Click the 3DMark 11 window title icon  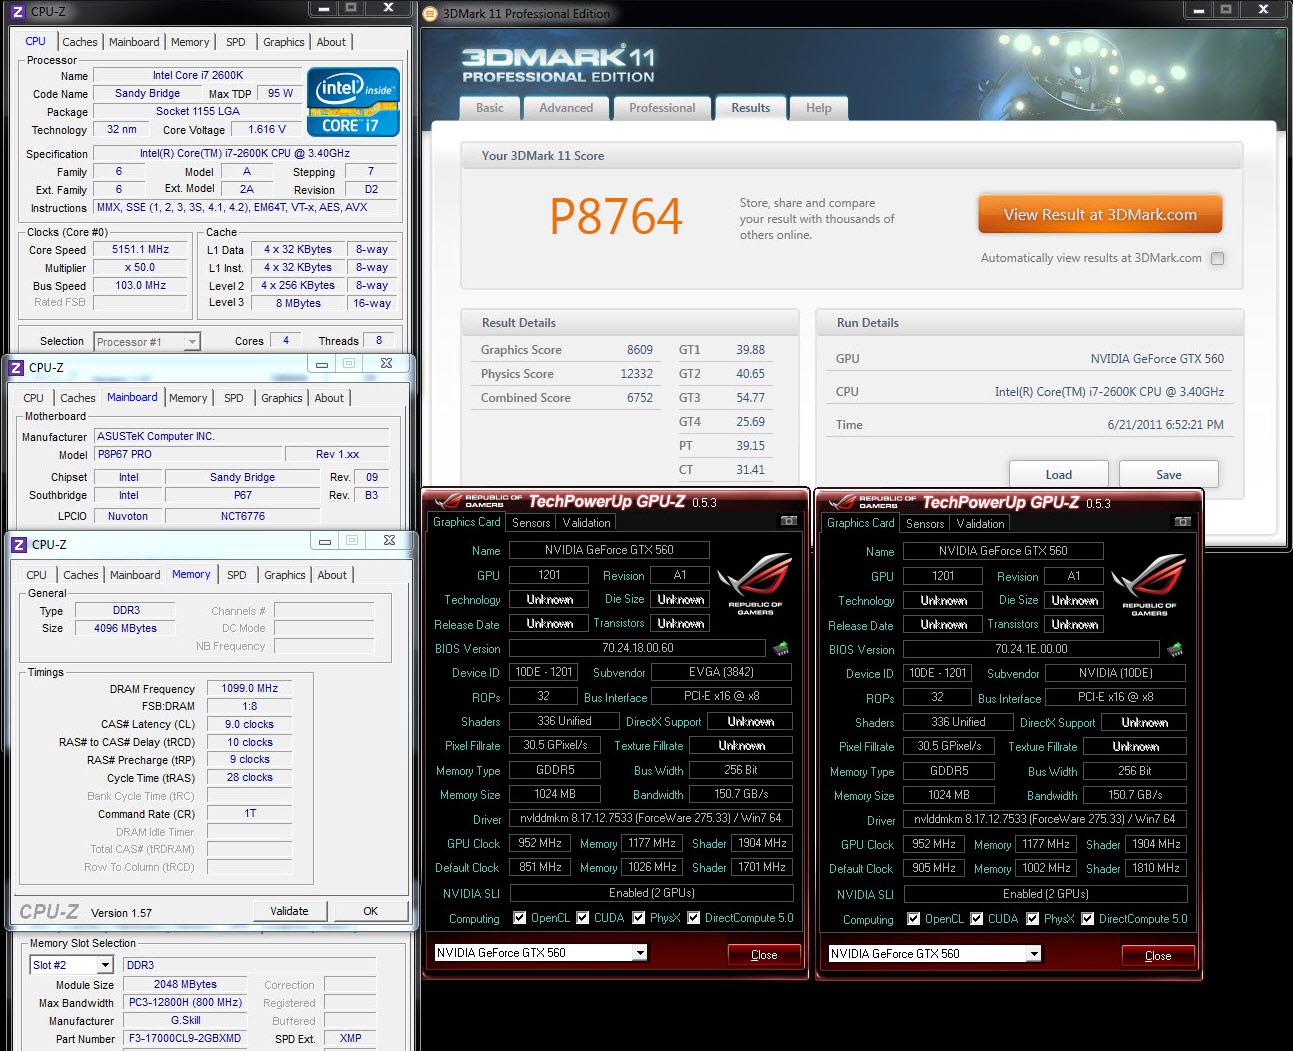[x=431, y=14]
